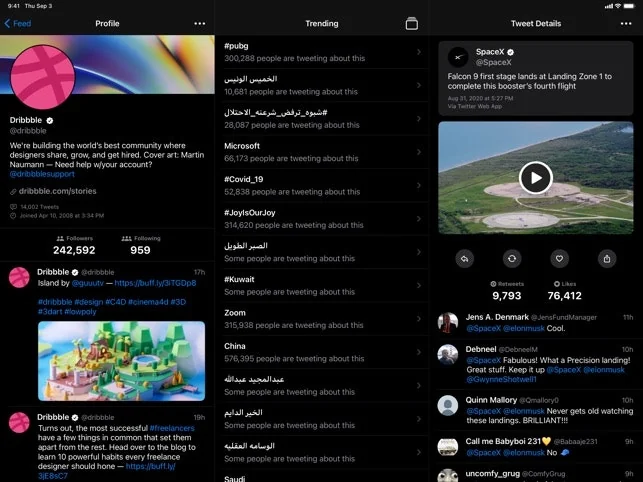643x482 pixels.
Task: Open Island 3D artwork image
Action: point(121,361)
